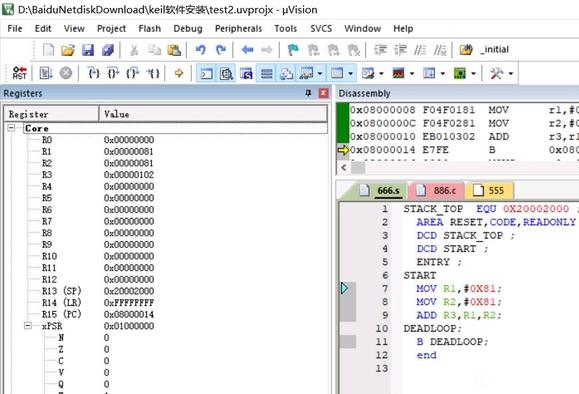Open the Tools menu
579x394 pixels.
pyautogui.click(x=285, y=28)
